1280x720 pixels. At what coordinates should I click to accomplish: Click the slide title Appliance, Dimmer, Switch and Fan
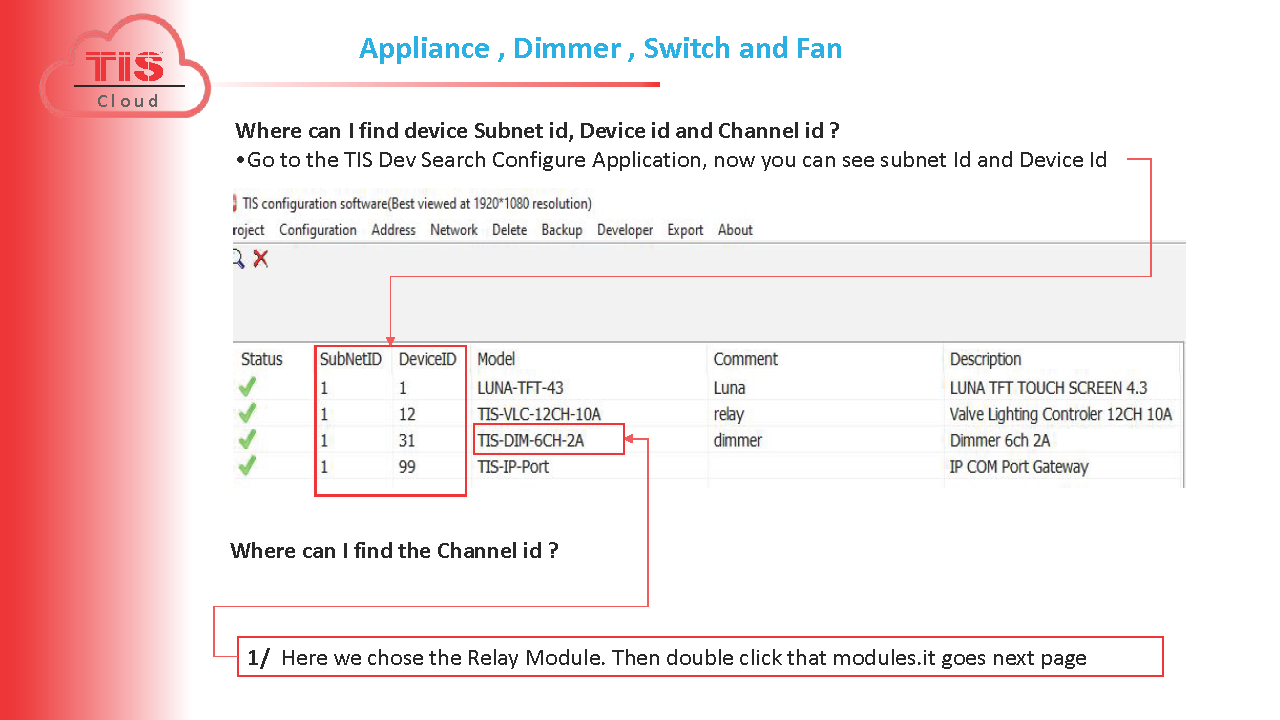(x=600, y=48)
